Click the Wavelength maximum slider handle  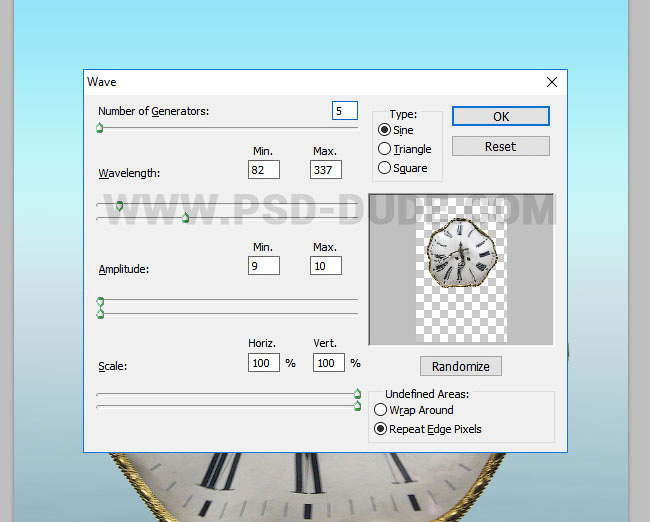coord(185,217)
